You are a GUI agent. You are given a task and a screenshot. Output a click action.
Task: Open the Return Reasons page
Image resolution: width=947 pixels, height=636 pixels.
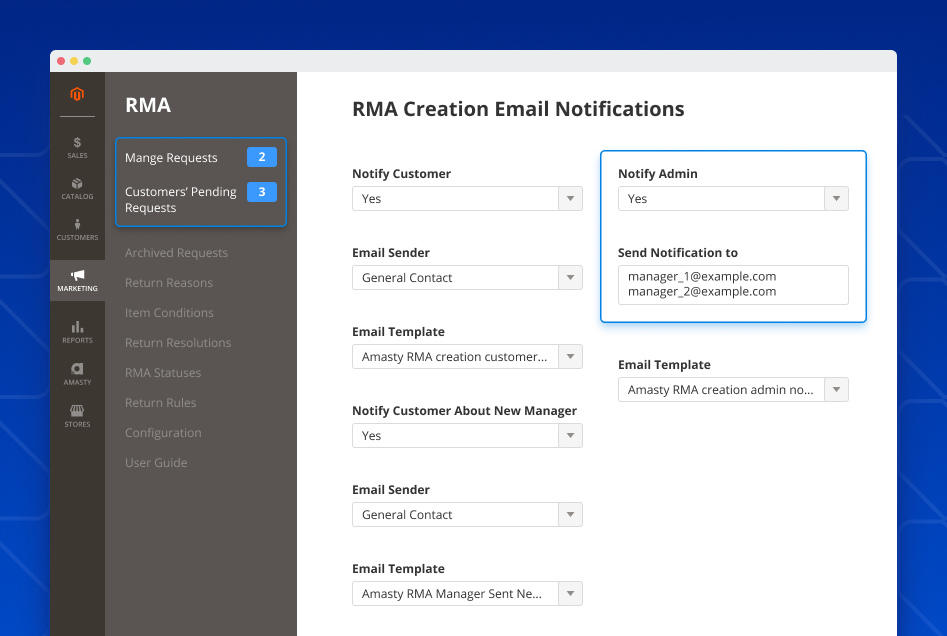point(167,282)
